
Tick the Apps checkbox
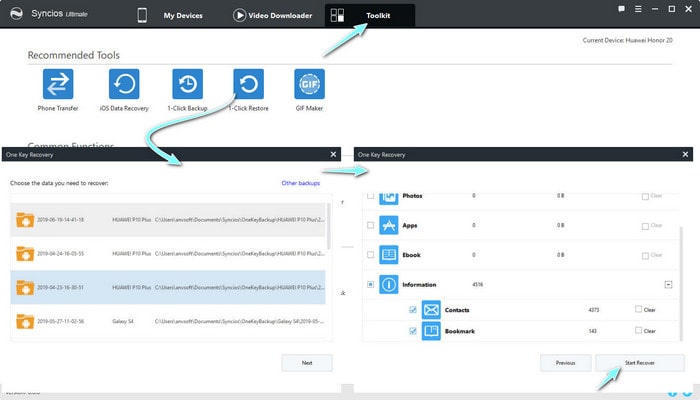(x=371, y=225)
